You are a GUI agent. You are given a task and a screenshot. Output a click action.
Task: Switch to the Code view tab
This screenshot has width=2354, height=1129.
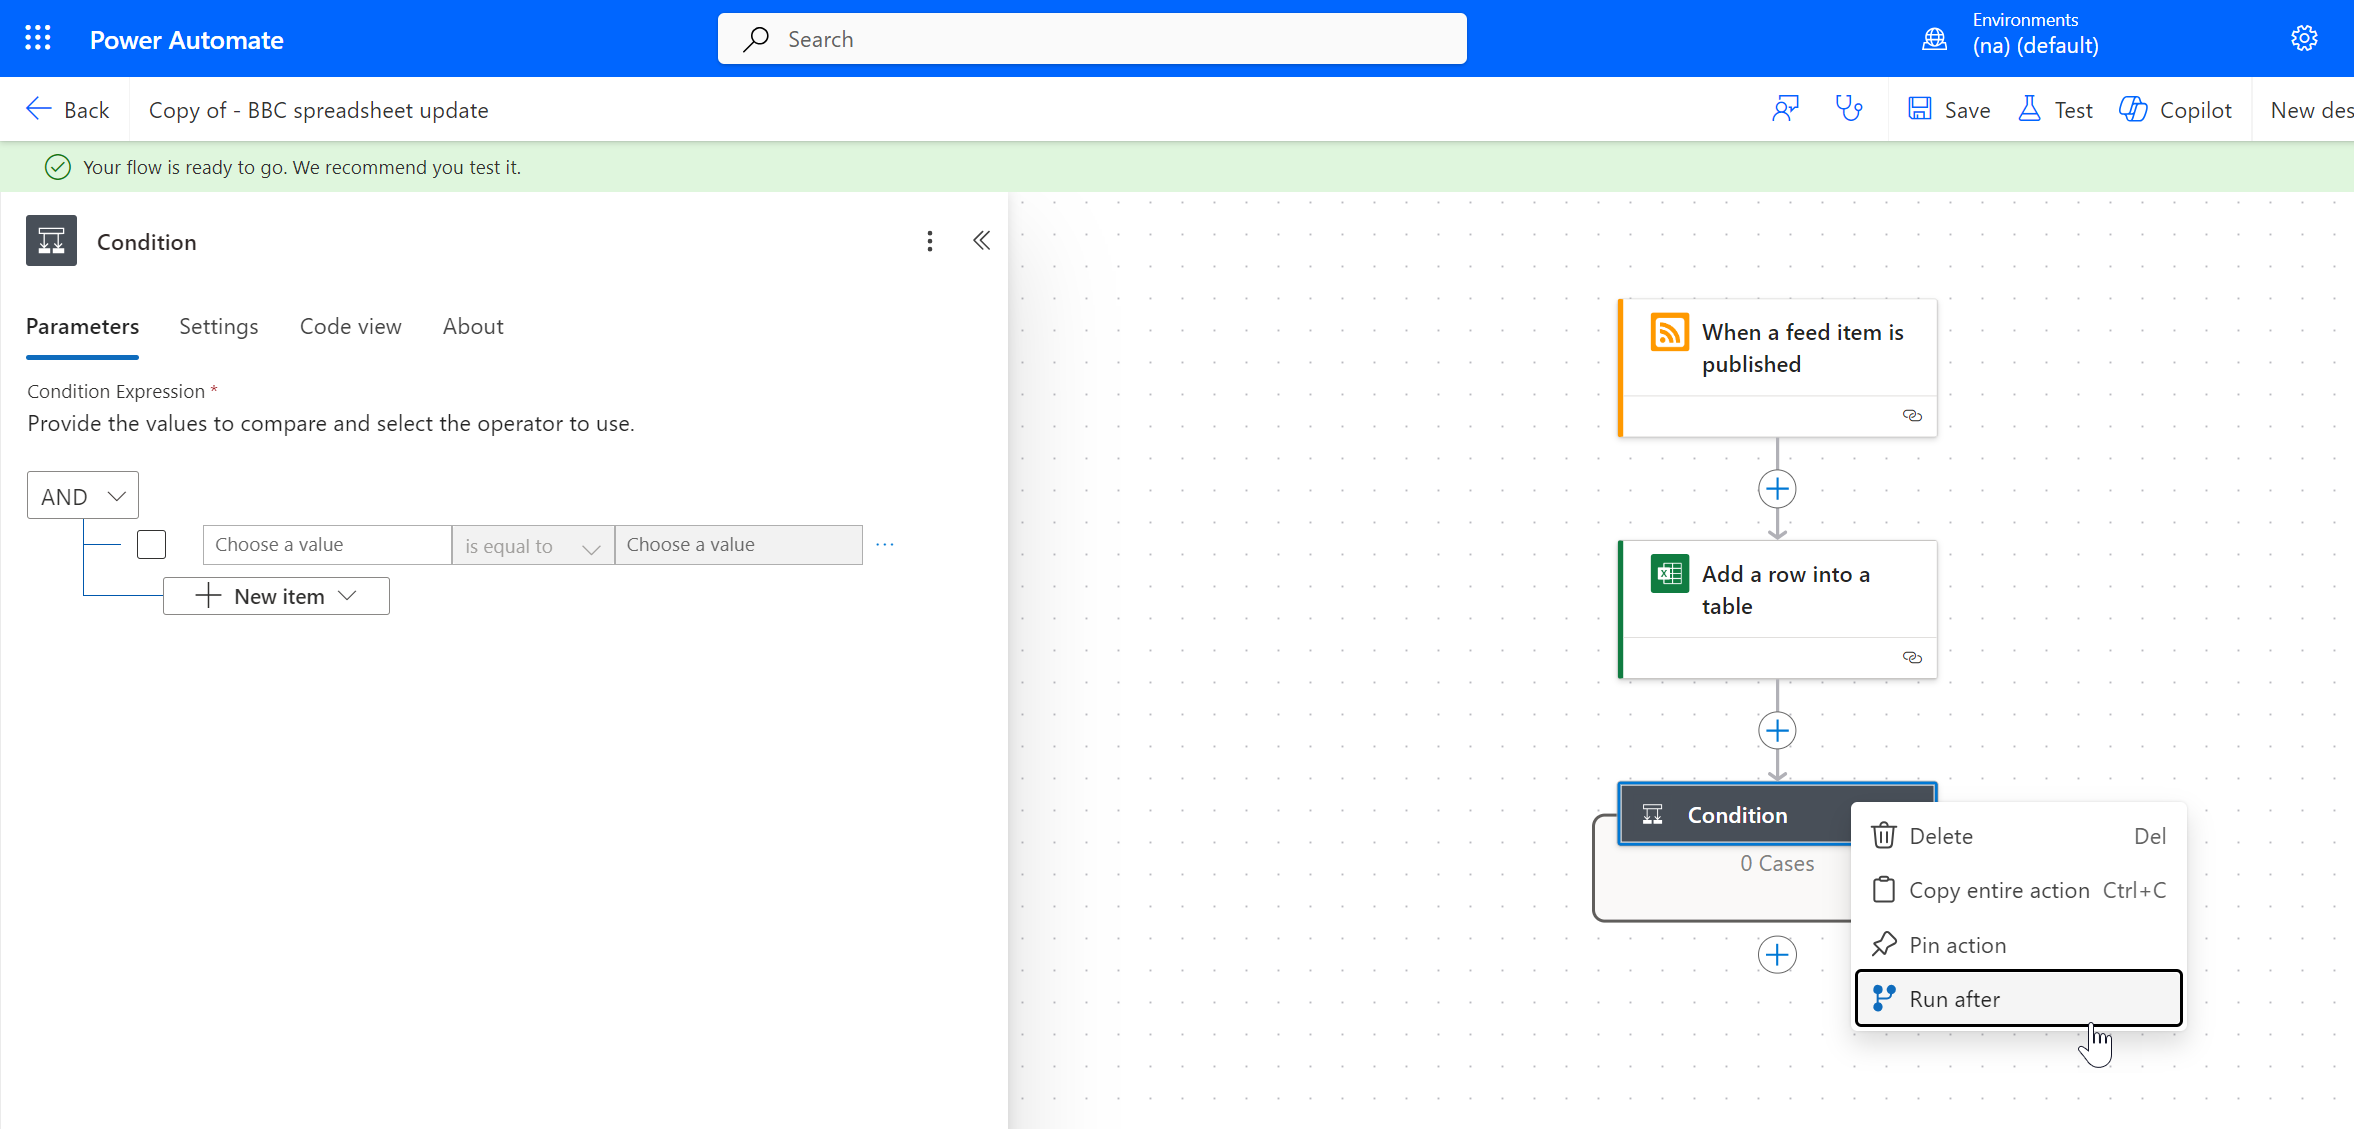[350, 327]
